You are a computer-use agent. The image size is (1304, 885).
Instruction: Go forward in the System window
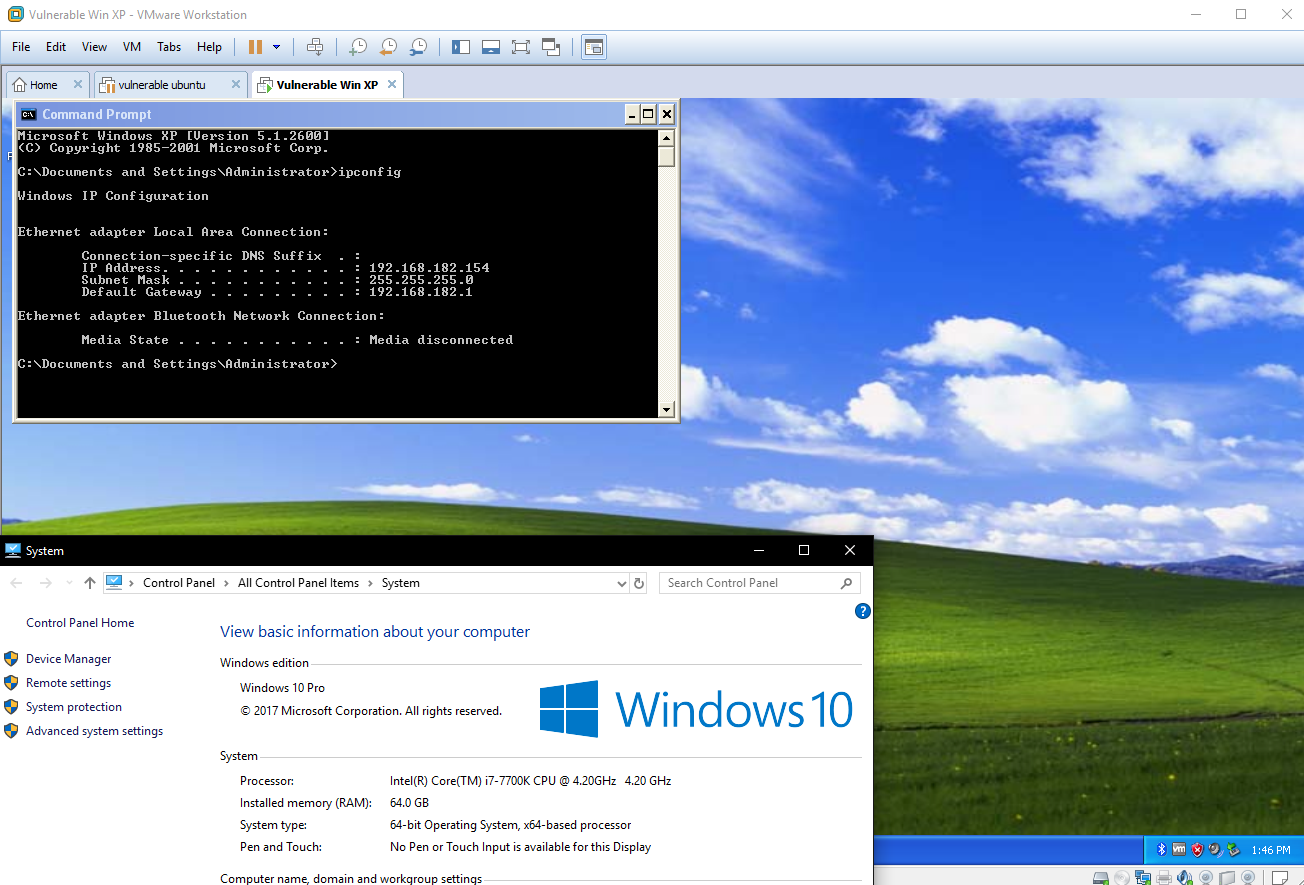[x=46, y=583]
